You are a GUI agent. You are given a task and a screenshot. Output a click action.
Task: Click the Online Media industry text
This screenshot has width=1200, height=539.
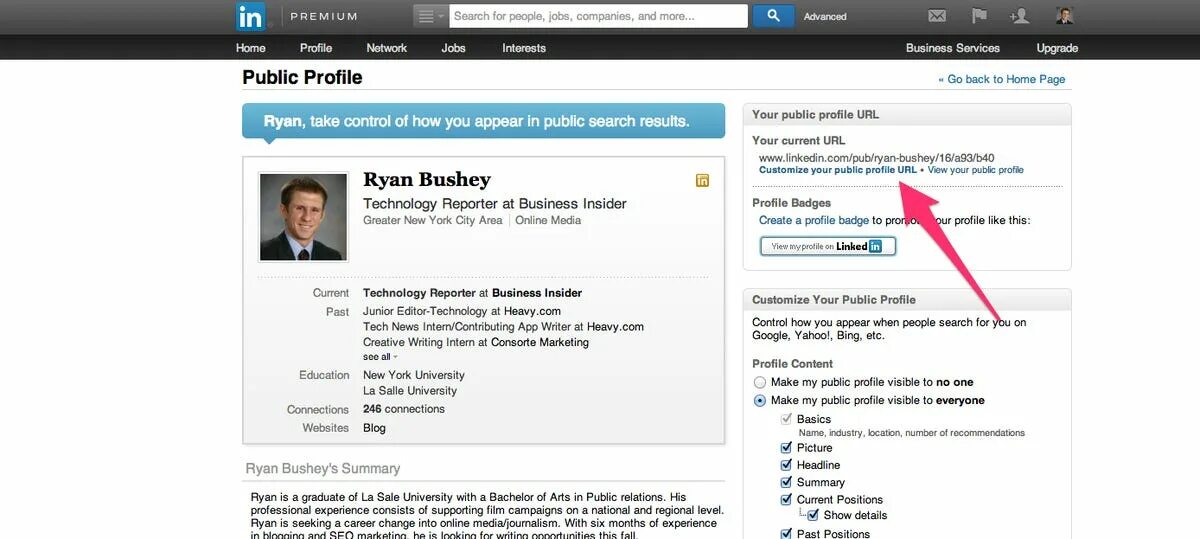548,220
